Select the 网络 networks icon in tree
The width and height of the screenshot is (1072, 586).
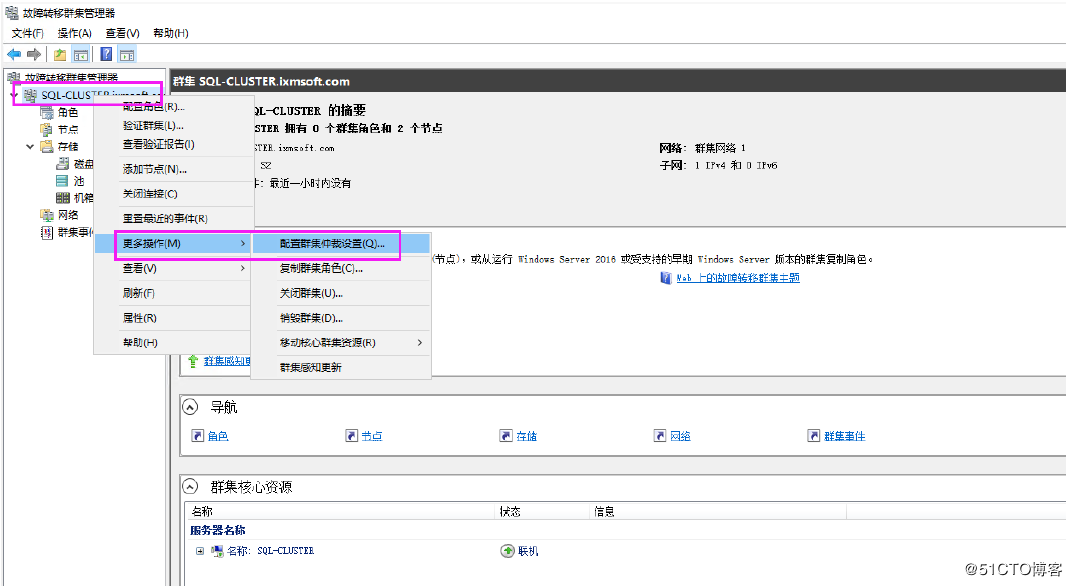[x=47, y=213]
